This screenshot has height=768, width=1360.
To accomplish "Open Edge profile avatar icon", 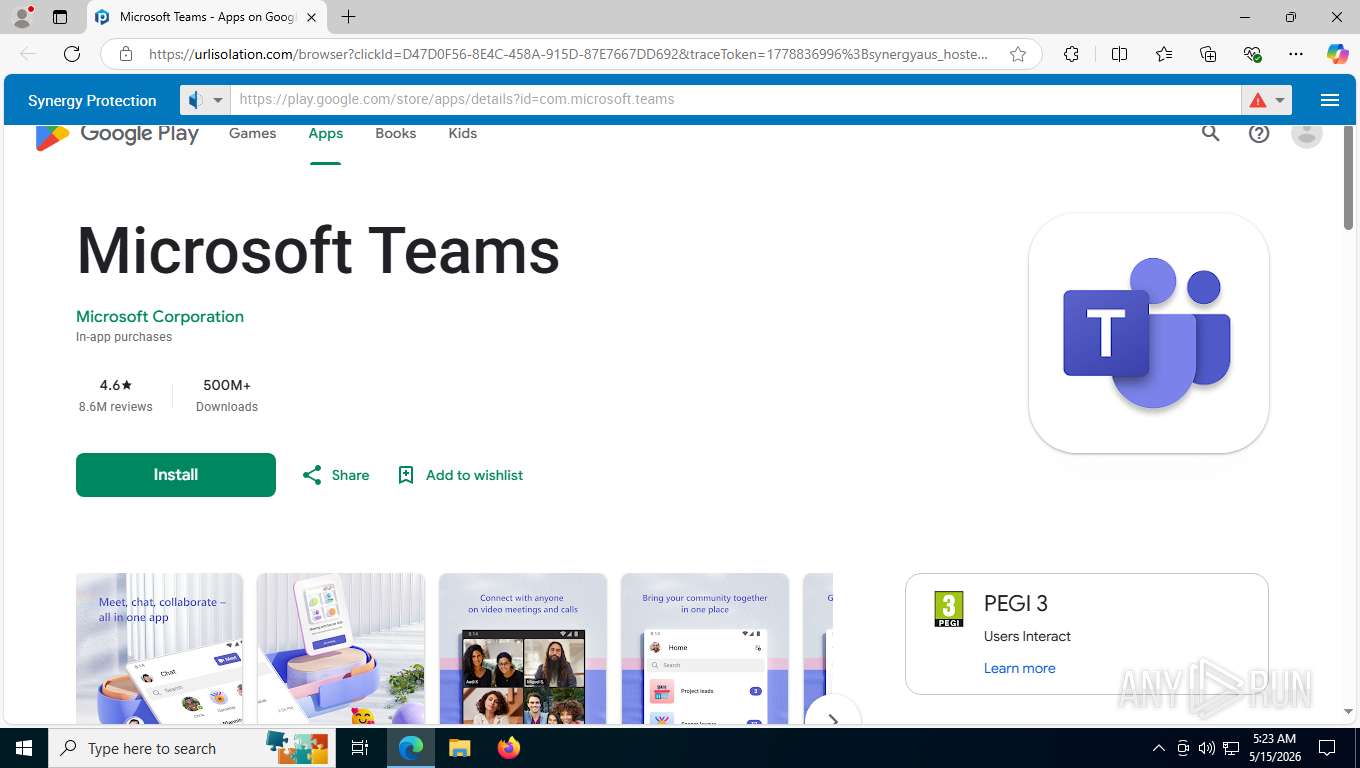I will point(22,16).
